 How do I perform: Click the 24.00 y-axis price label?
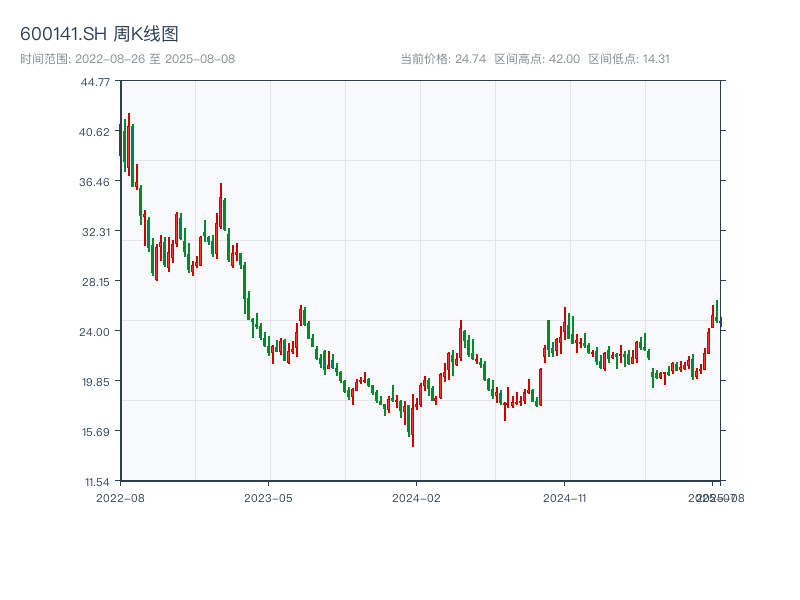coord(95,332)
